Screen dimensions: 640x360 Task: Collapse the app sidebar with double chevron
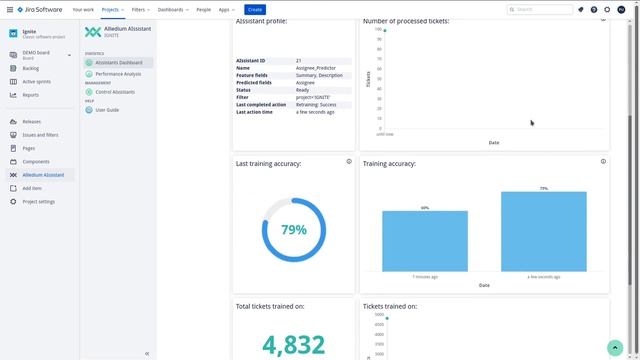[147, 353]
